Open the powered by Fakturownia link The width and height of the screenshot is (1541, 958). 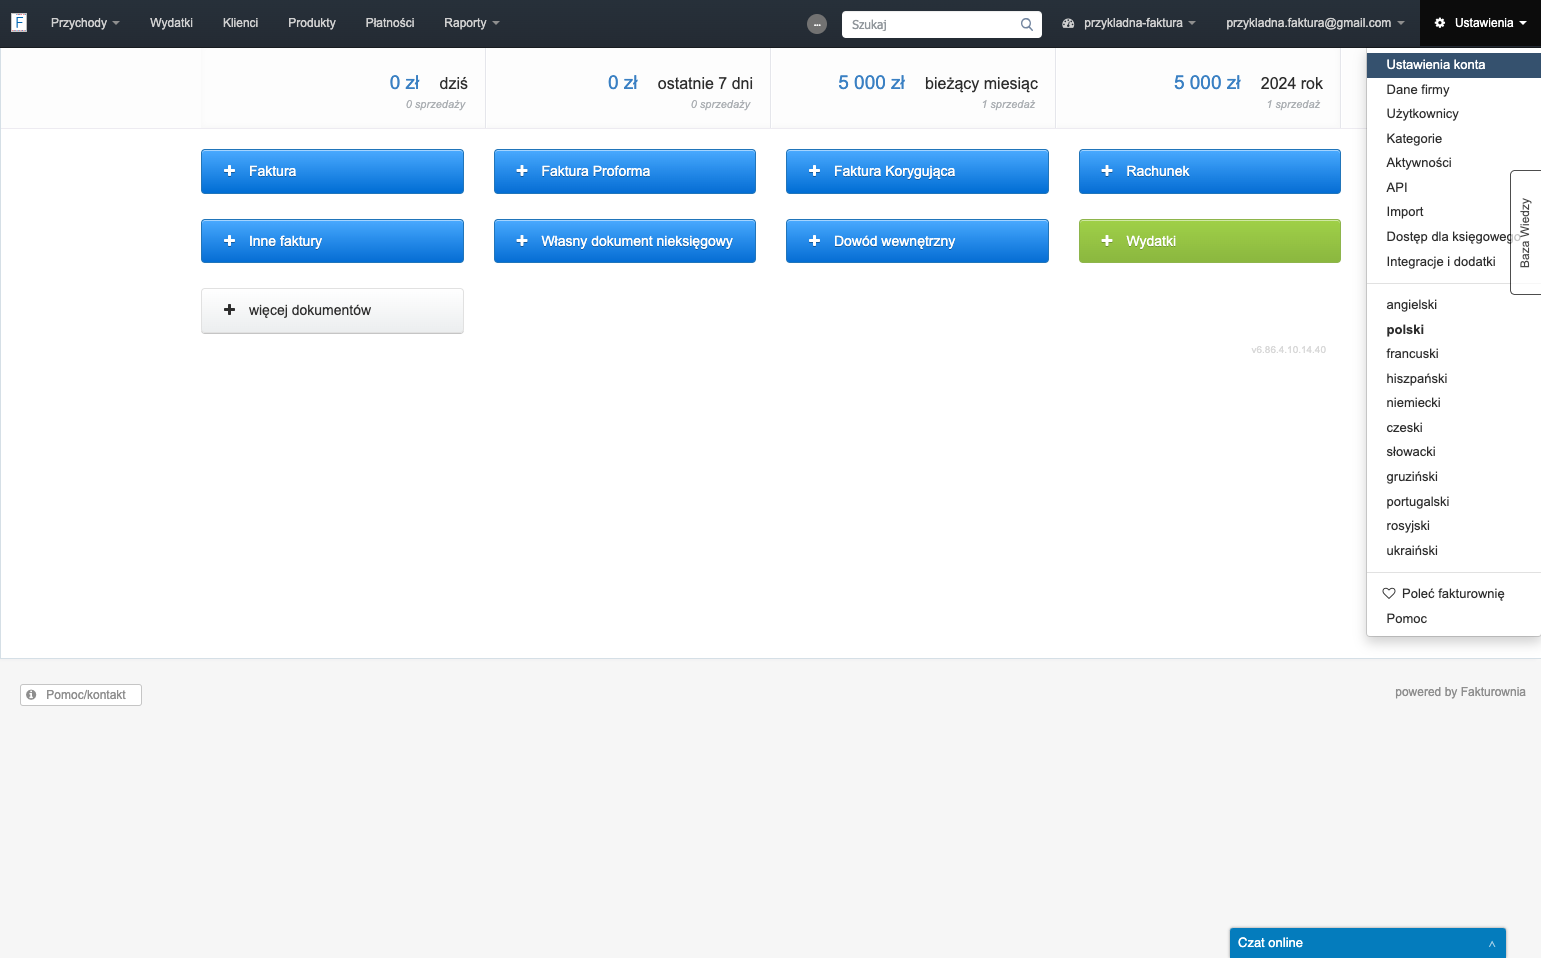click(1460, 692)
